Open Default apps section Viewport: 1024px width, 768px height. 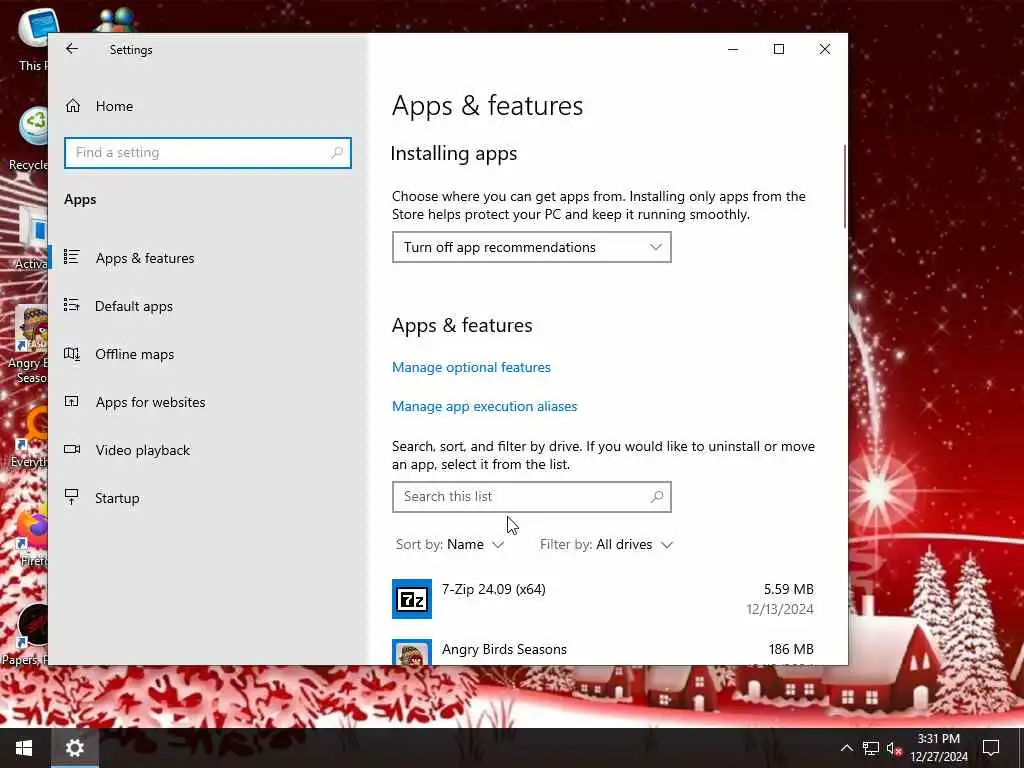coord(208,306)
